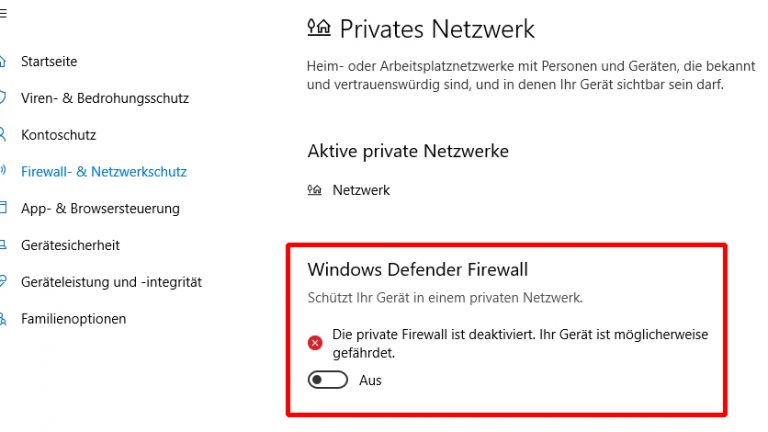Open App- & Browsersteuerung in the sidebar
768x432 pixels.
100,209
